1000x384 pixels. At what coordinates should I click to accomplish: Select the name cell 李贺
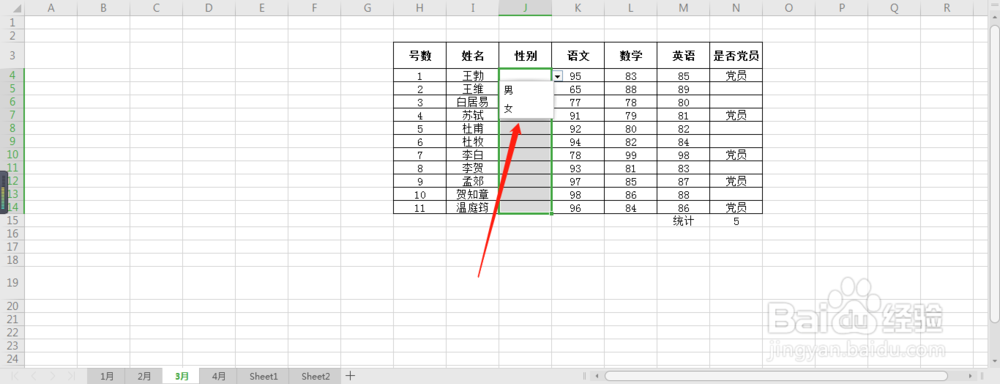pyautogui.click(x=473, y=168)
